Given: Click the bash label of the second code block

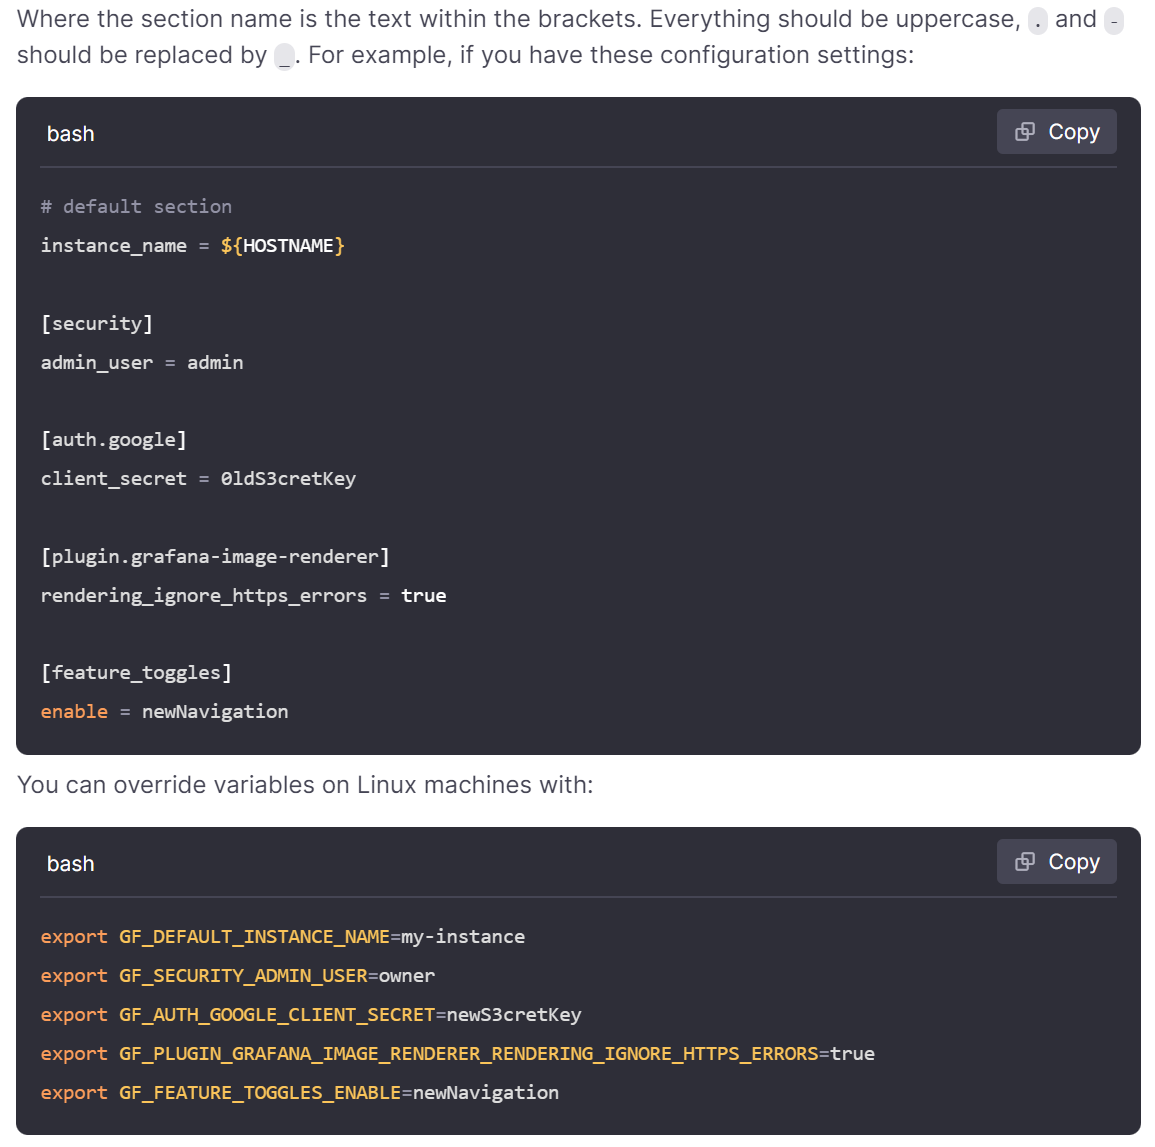Looking at the screenshot, I should (x=70, y=864).
